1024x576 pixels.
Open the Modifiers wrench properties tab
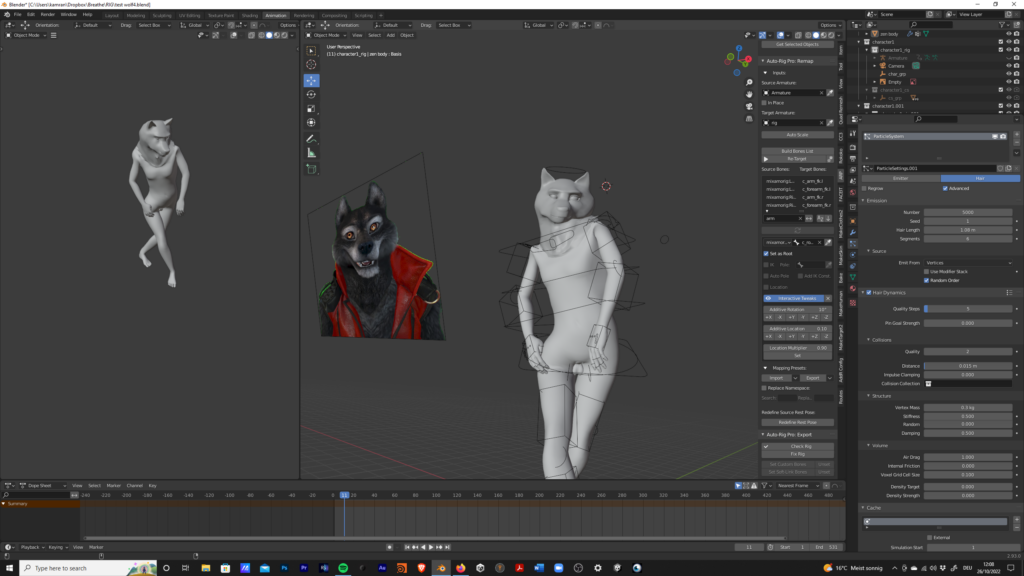pos(853,232)
